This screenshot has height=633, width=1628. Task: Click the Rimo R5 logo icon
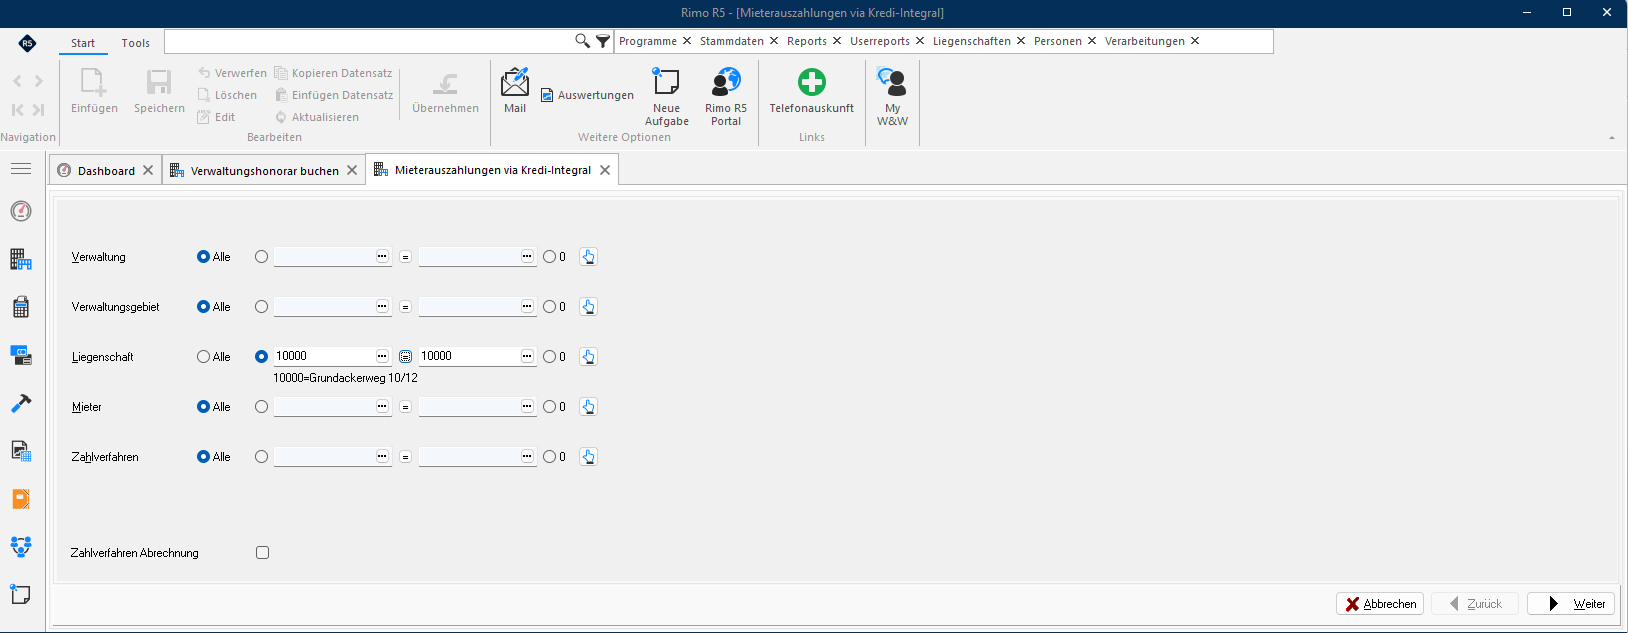27,43
